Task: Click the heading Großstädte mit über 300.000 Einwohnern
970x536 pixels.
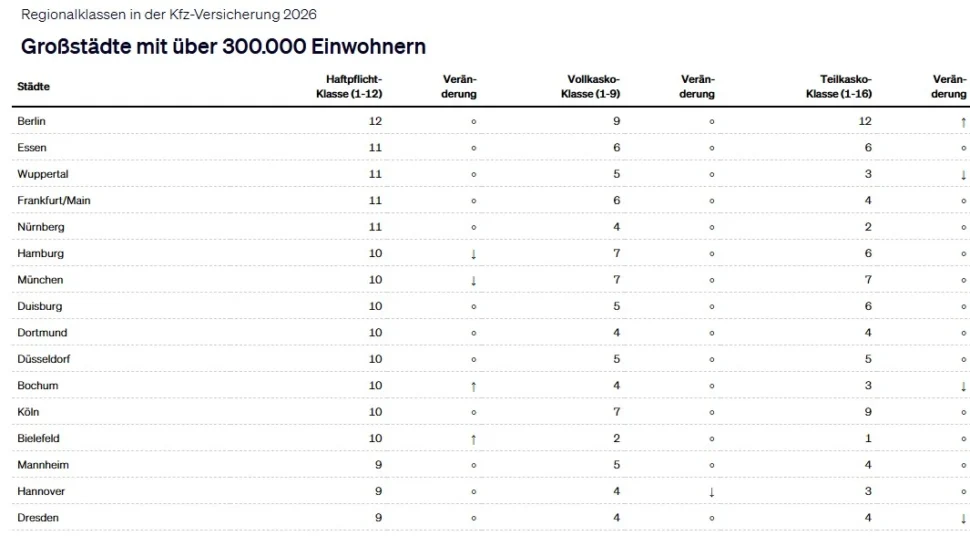Action: (x=223, y=47)
